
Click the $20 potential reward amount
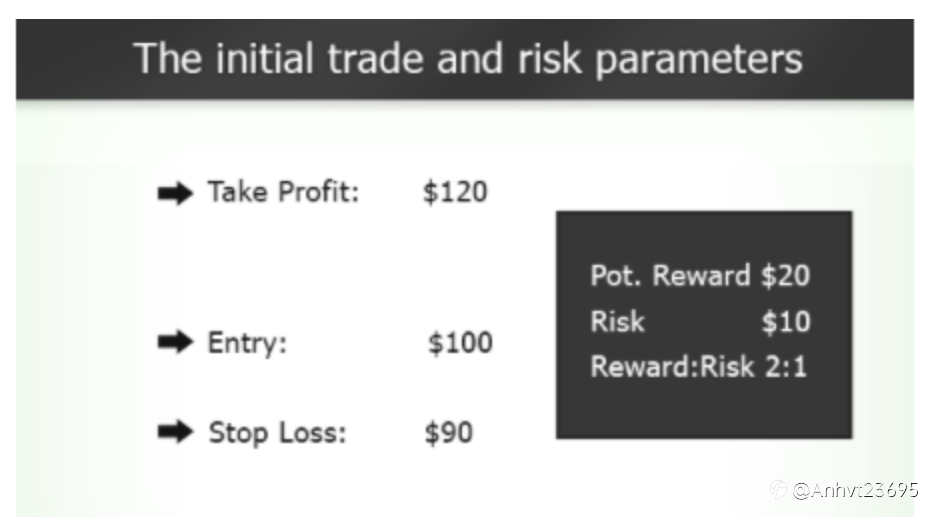pos(785,276)
